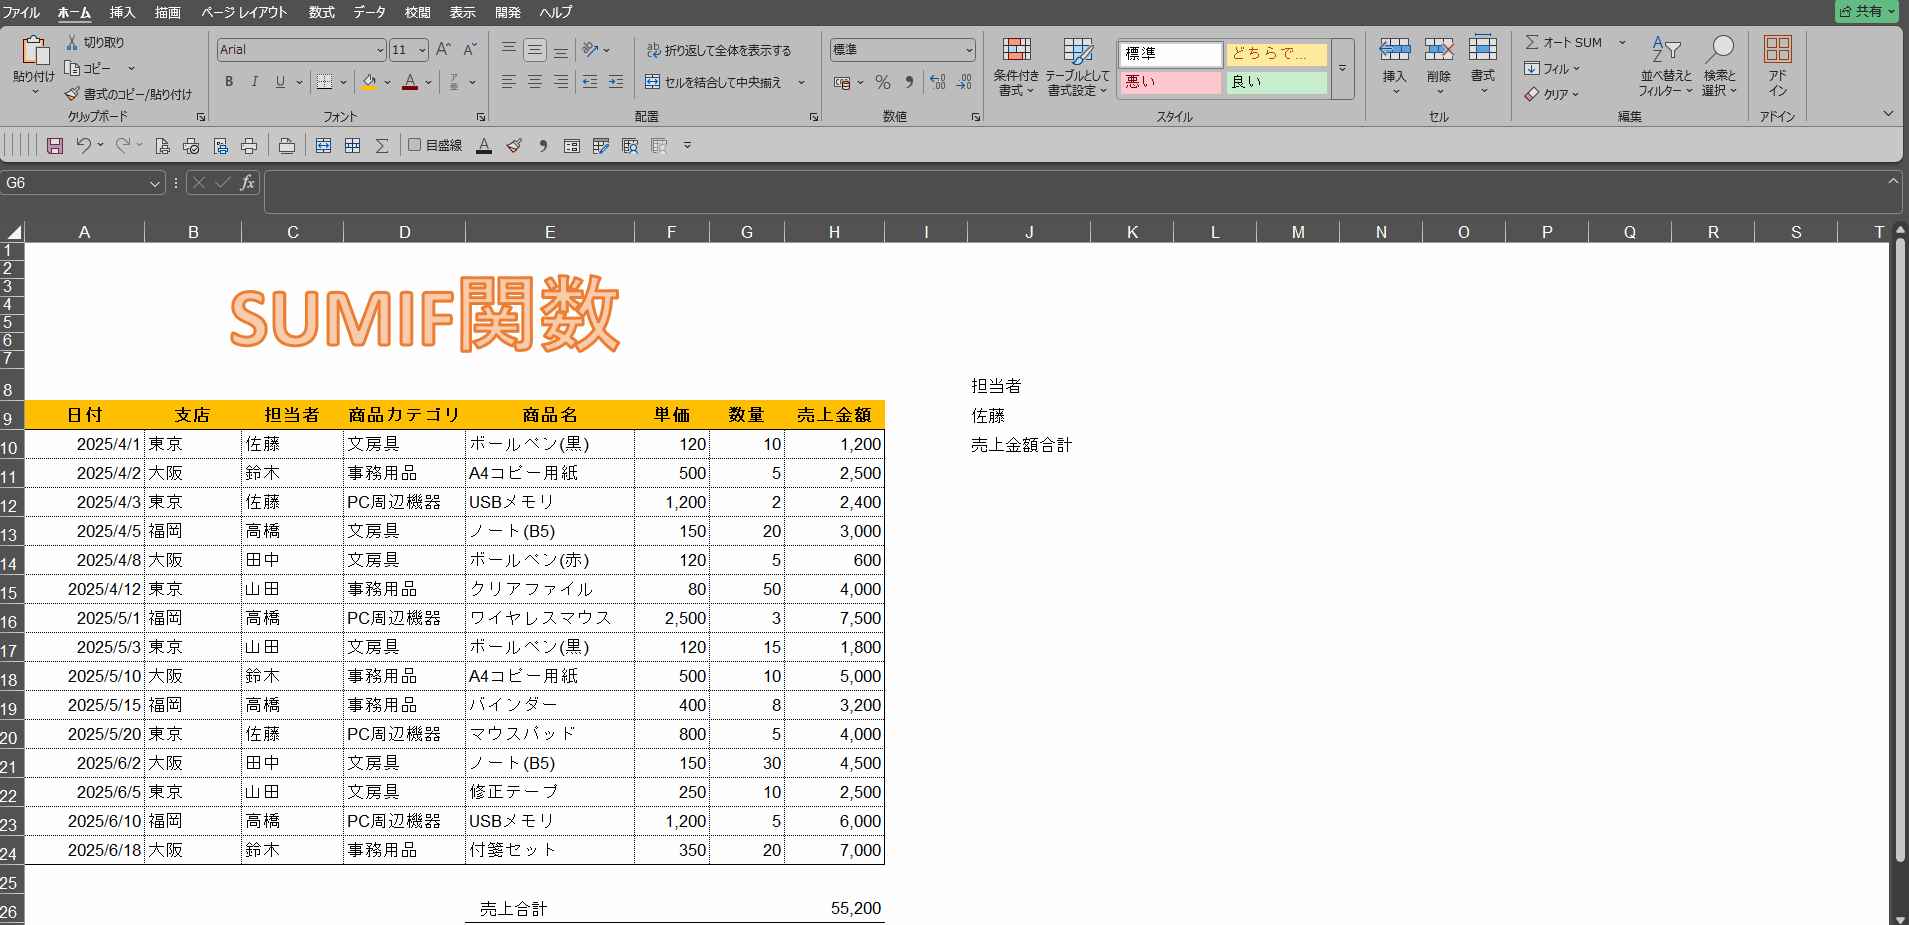Image resolution: width=1909 pixels, height=925 pixels.
Task: Click the Undo arrow icon
Action: [84, 146]
